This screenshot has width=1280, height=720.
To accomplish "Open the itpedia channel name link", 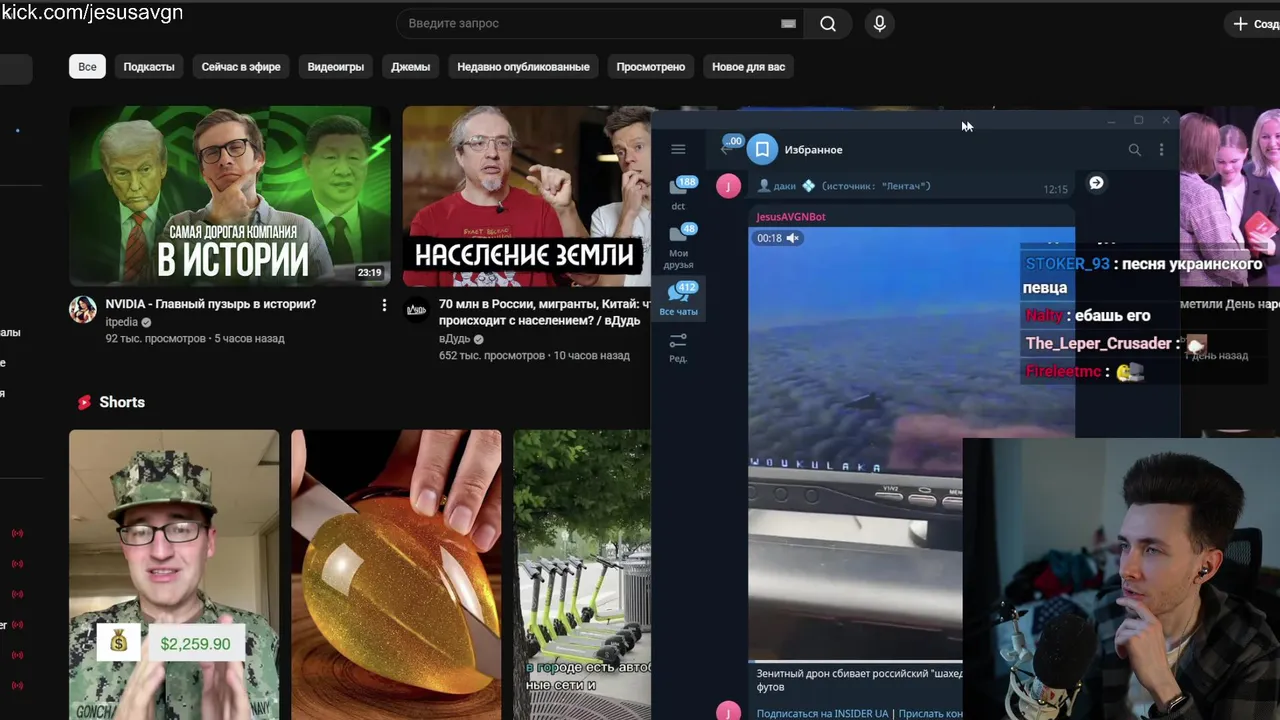I will [x=122, y=322].
